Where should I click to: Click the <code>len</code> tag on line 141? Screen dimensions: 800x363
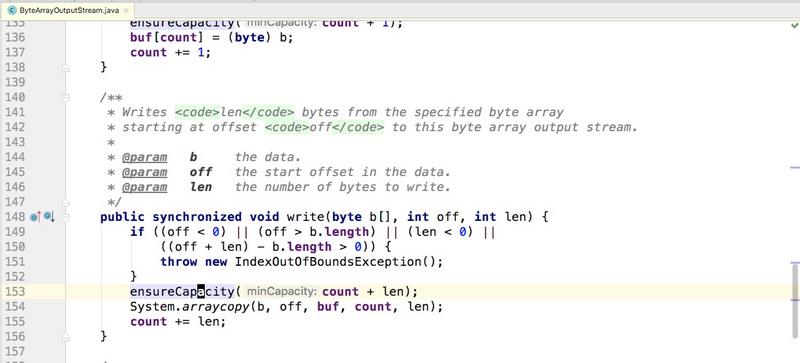235,112
